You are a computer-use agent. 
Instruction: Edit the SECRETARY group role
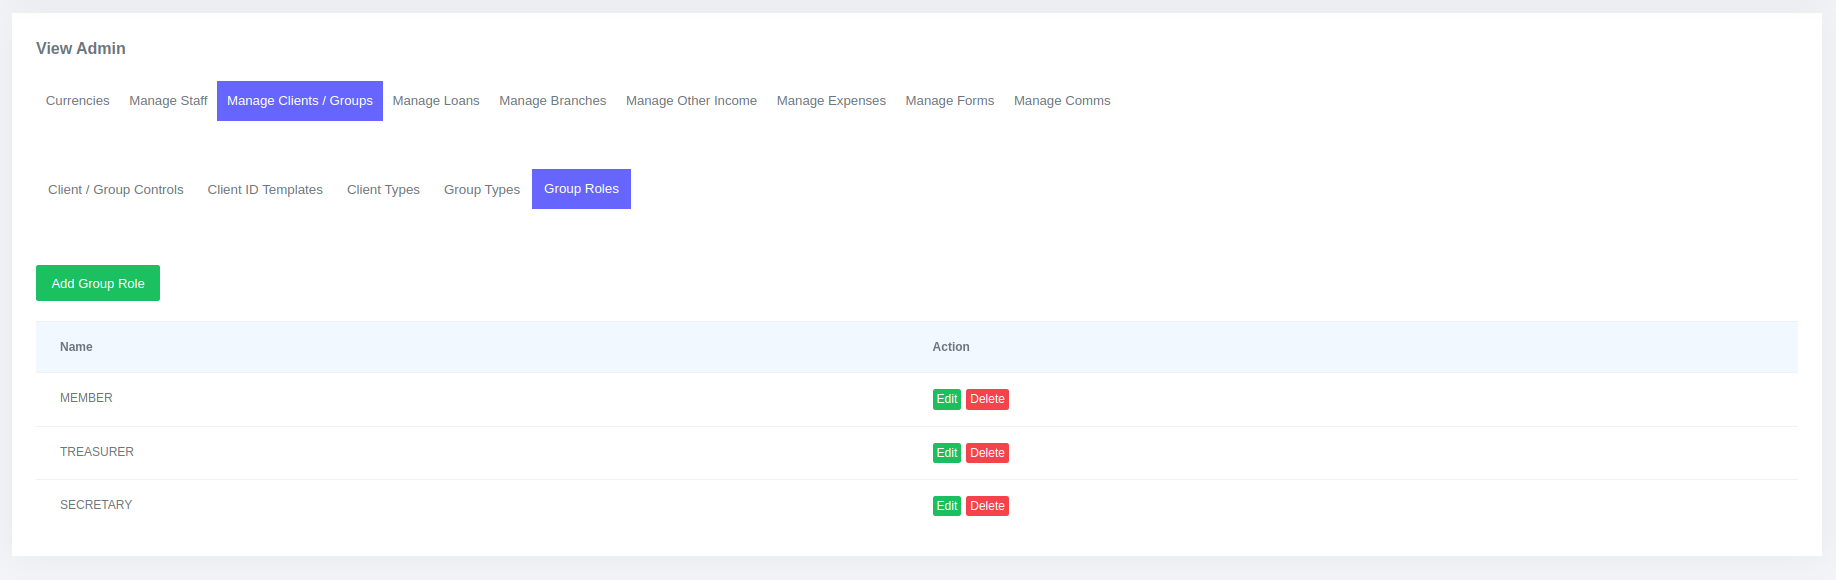point(946,506)
